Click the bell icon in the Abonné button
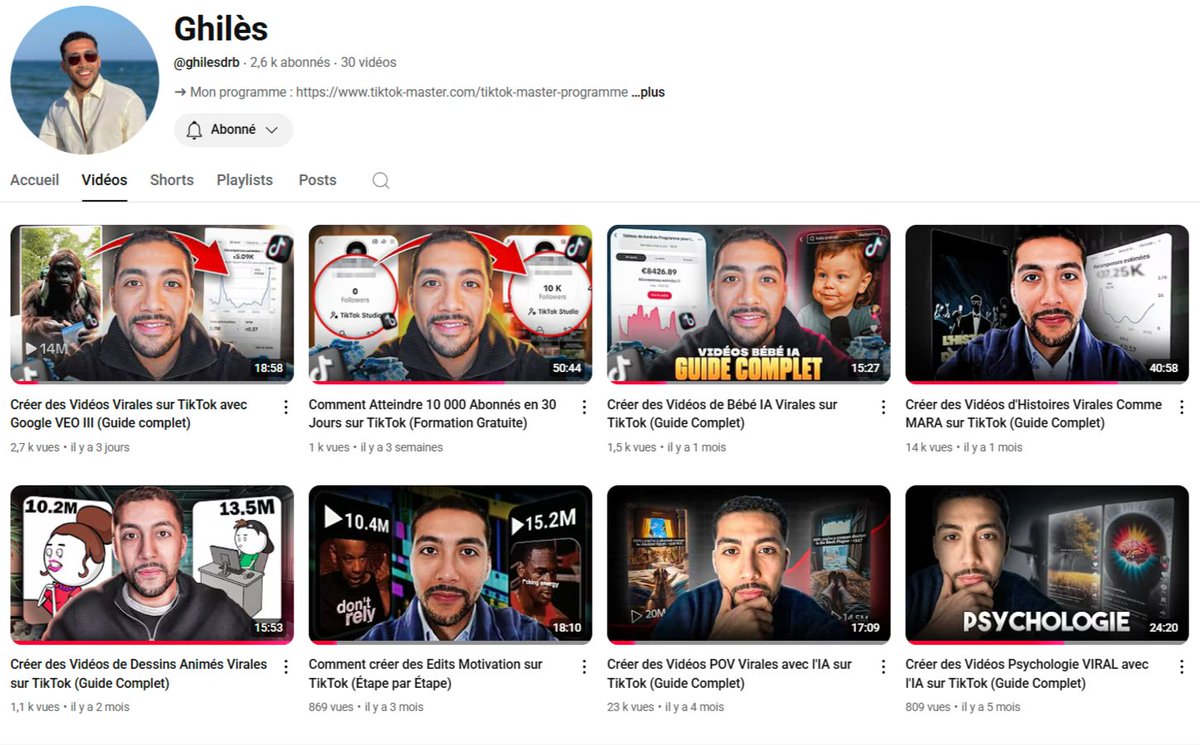1200x745 pixels. 194,130
